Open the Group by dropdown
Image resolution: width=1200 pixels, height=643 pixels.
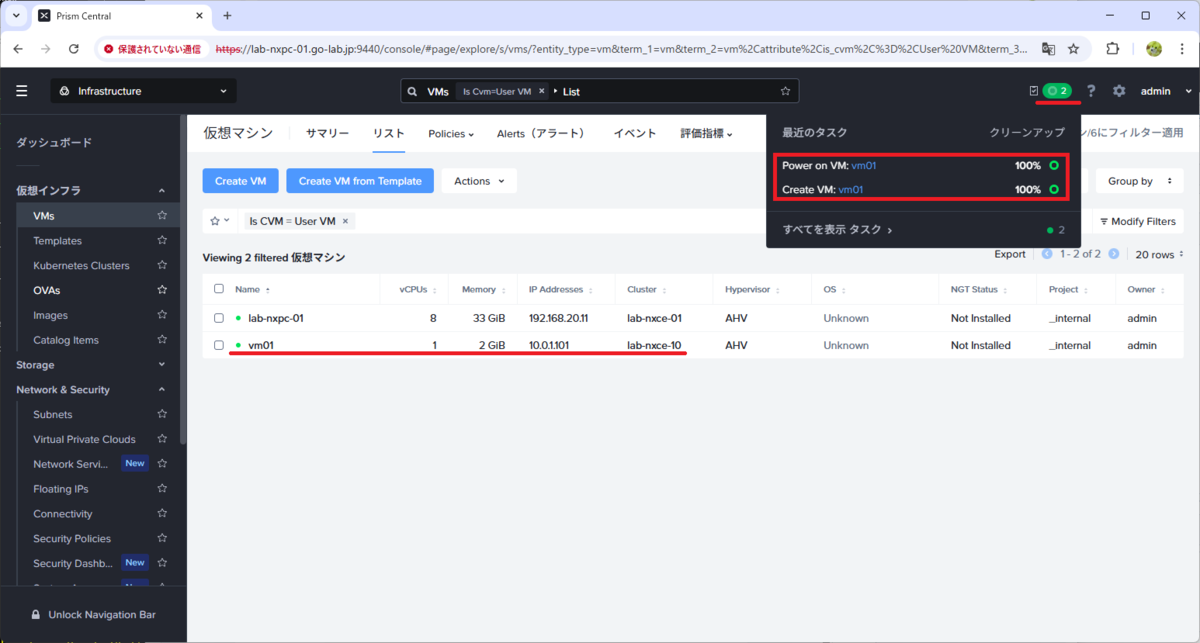[x=1138, y=181]
